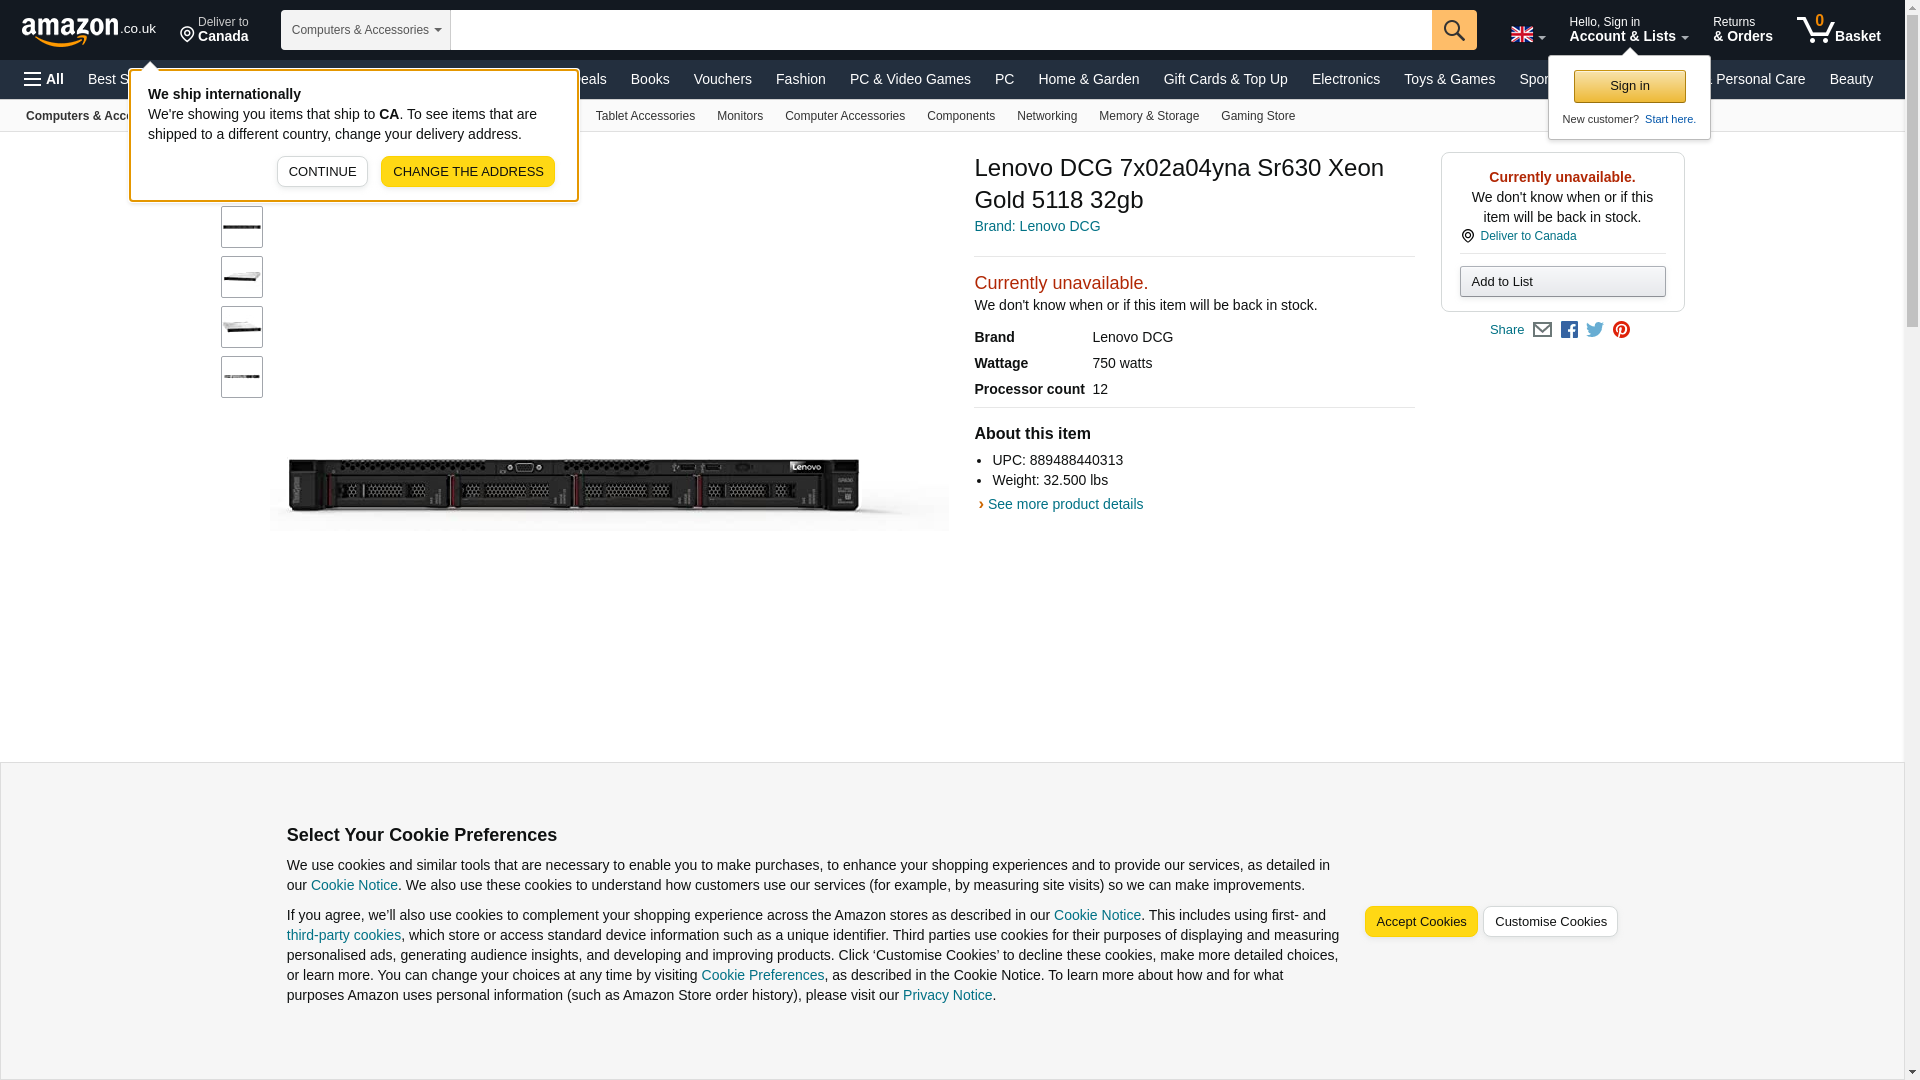Click into the search input field

coord(940,30)
